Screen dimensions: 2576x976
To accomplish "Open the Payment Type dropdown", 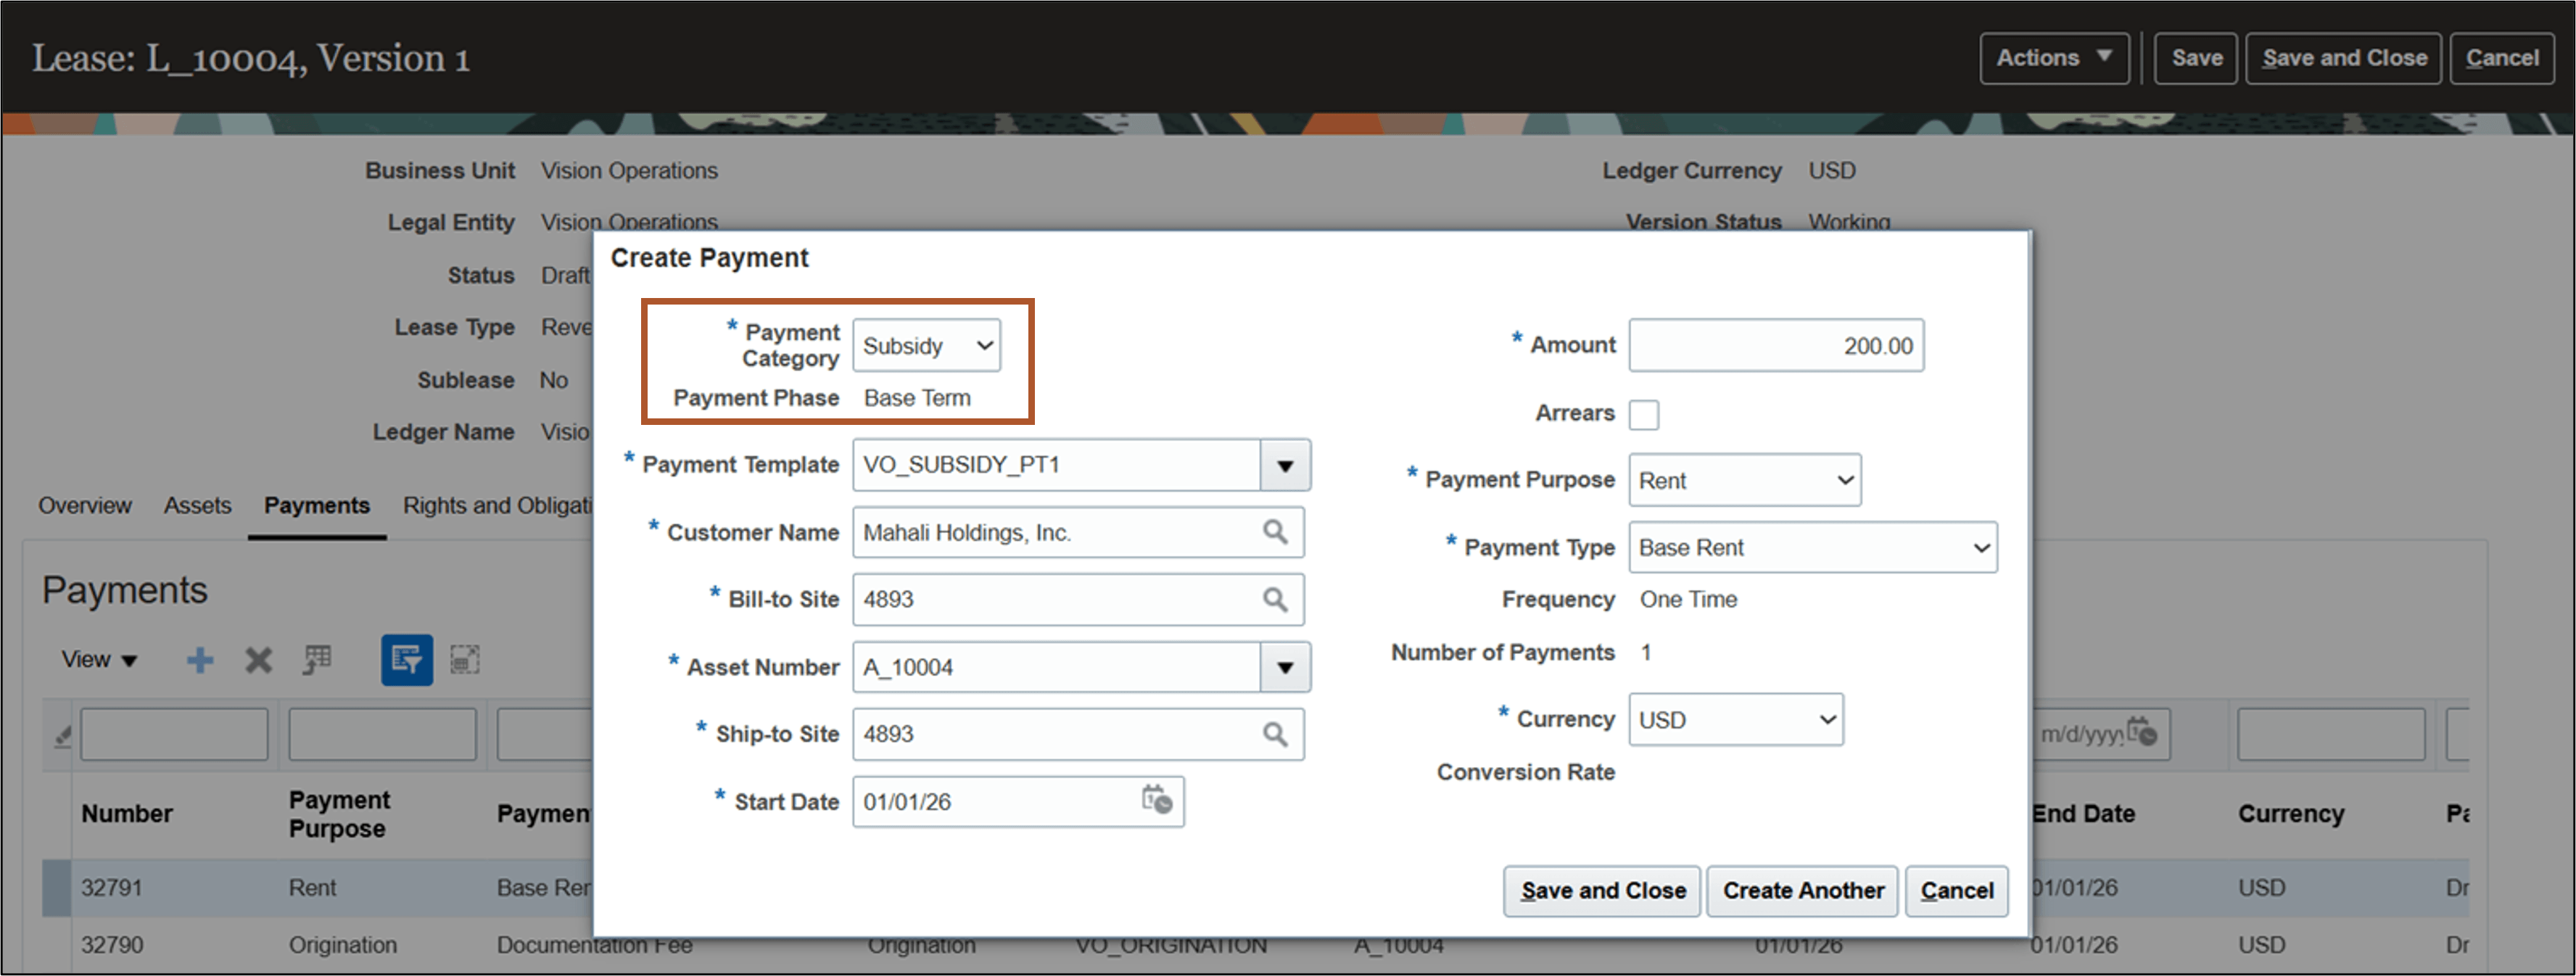I will 1813,547.
